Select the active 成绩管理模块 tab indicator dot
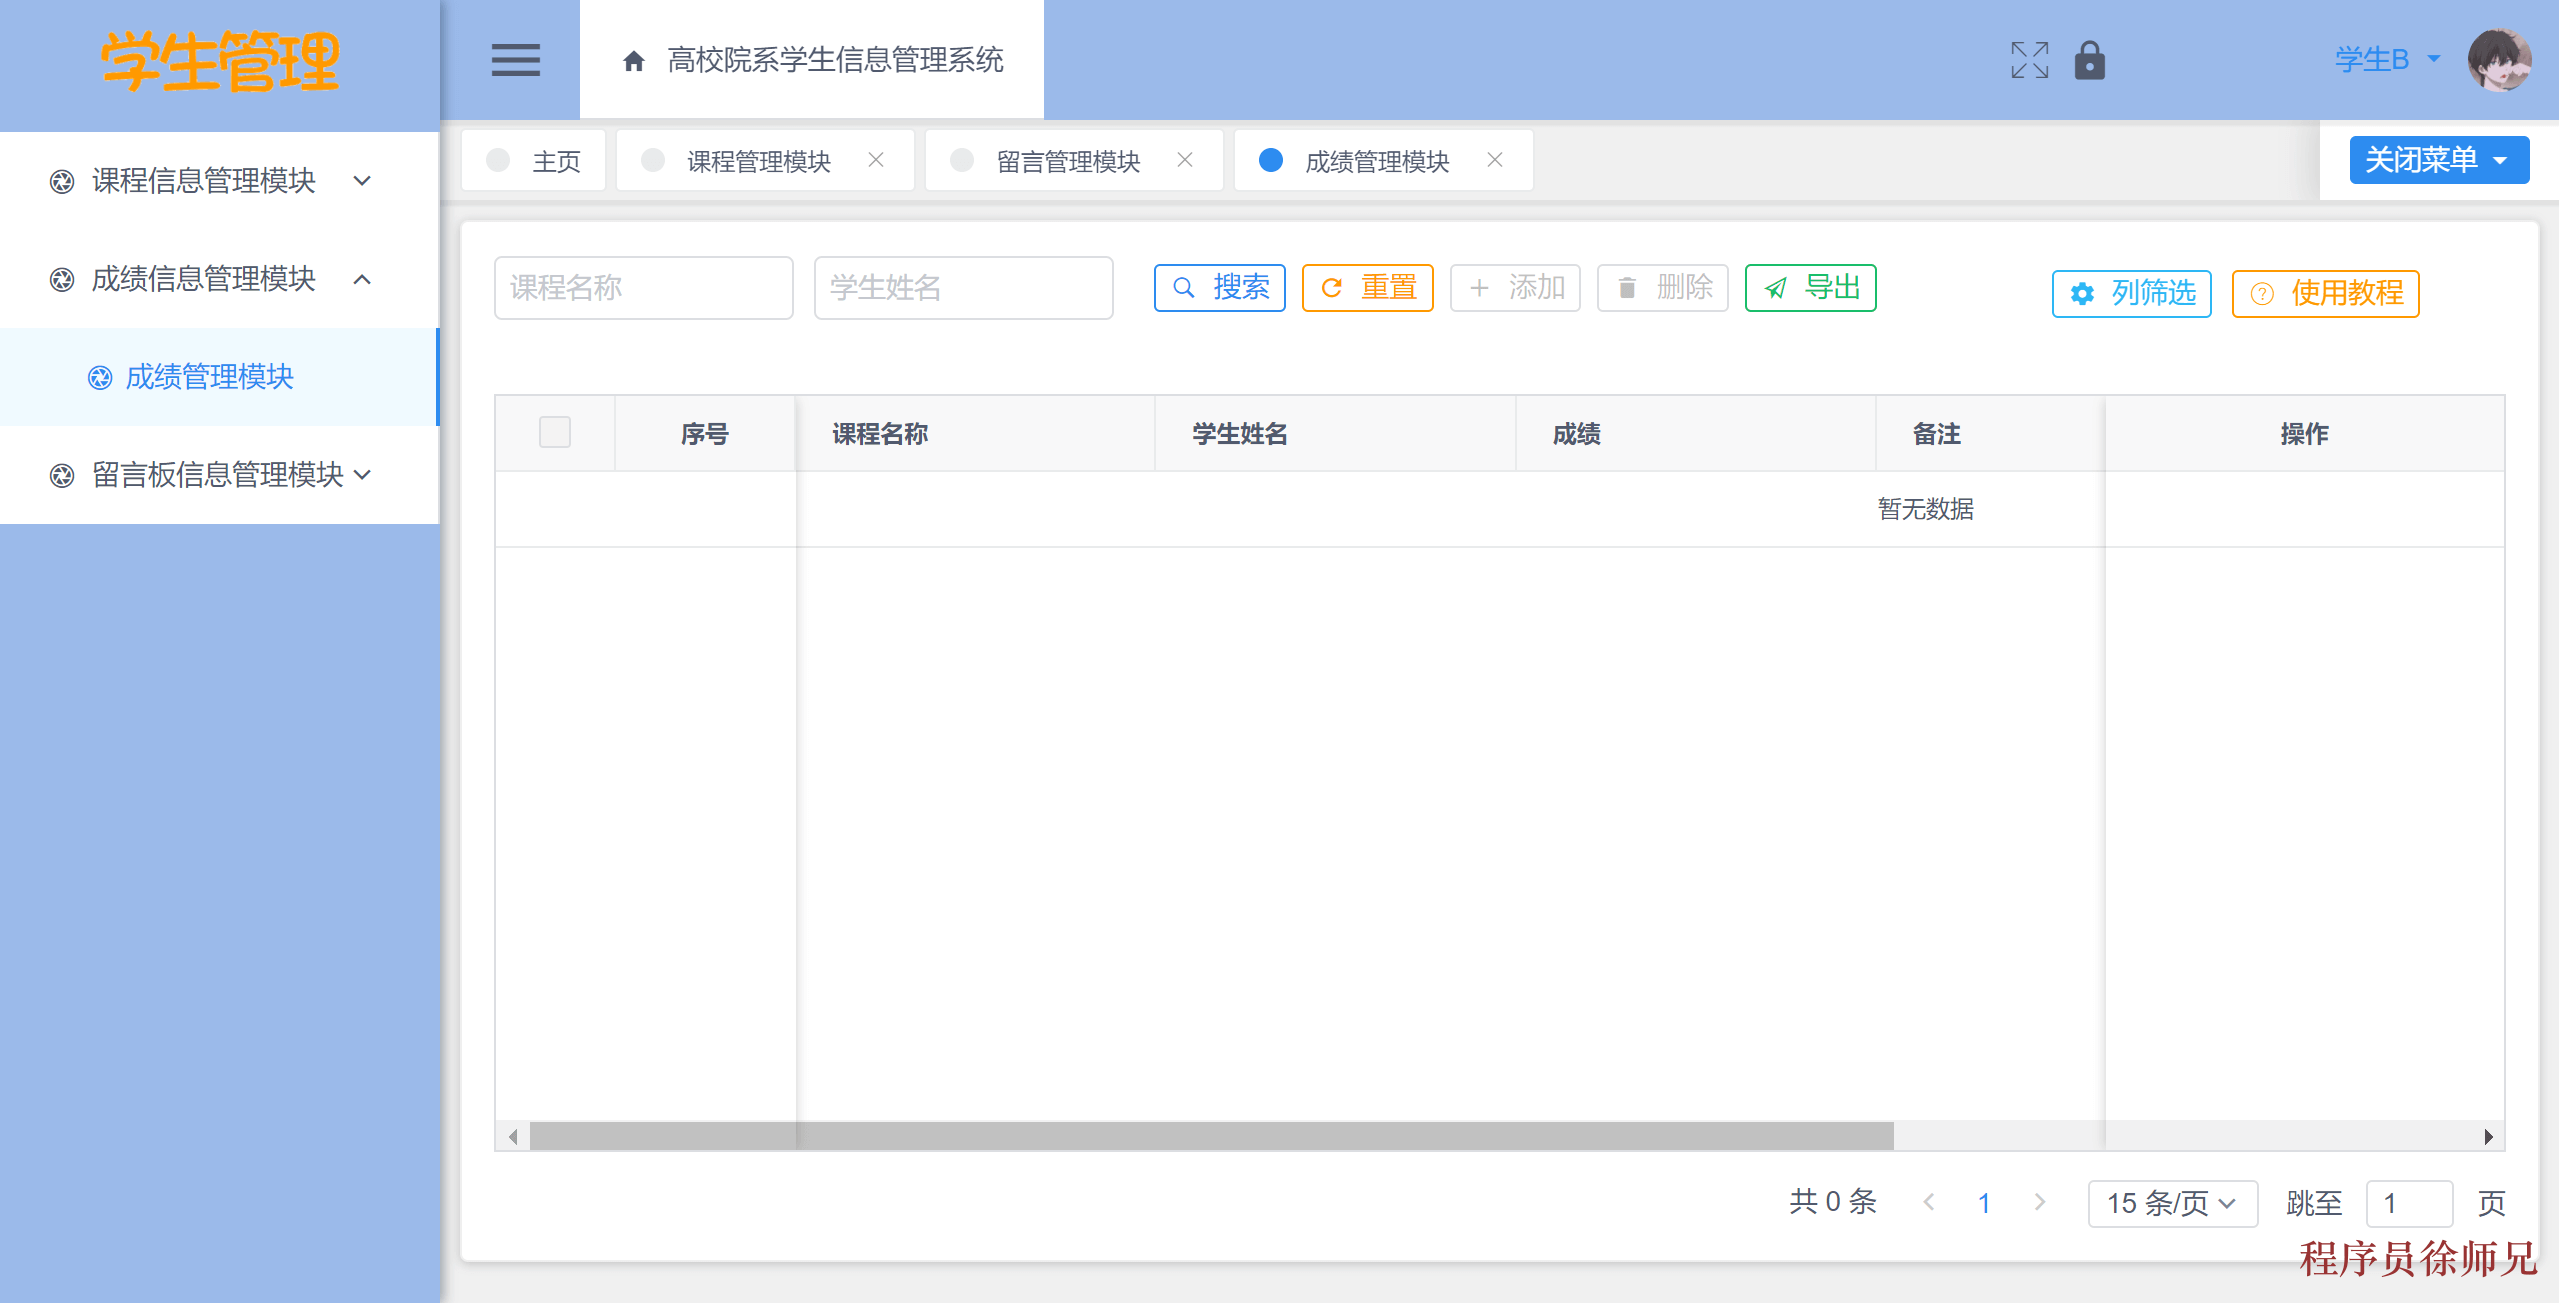2559x1303 pixels. [1271, 159]
